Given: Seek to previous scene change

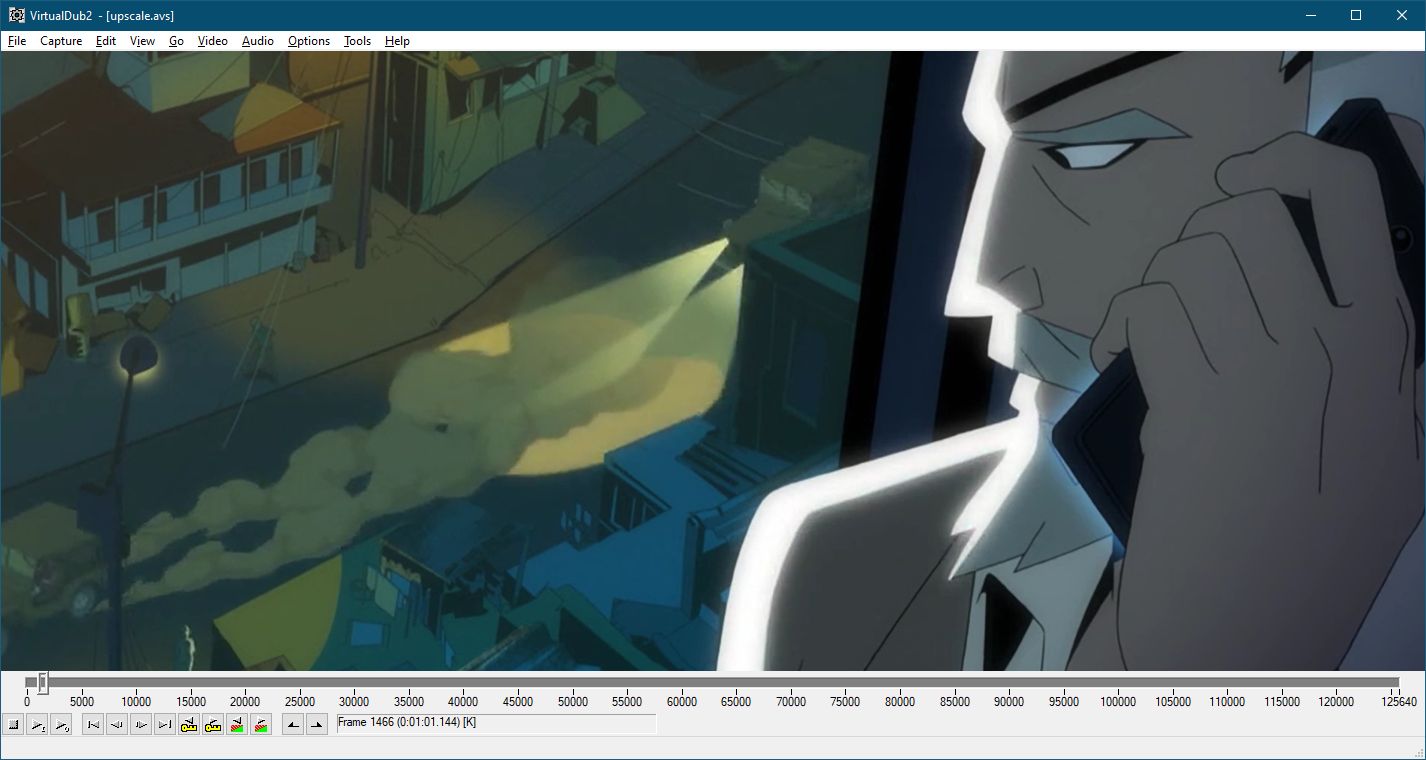Looking at the screenshot, I should point(237,725).
